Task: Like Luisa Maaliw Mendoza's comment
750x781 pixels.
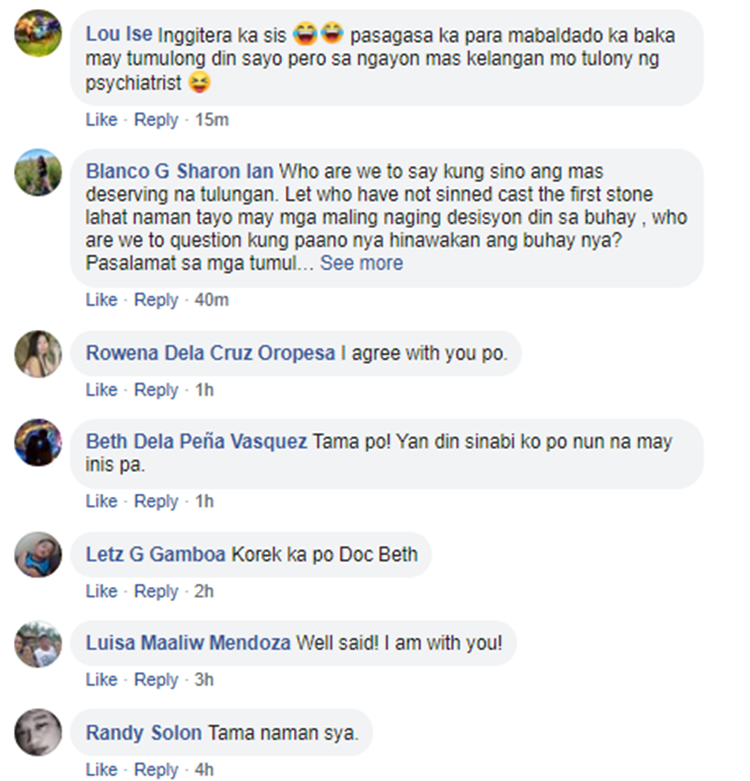Action: (102, 679)
